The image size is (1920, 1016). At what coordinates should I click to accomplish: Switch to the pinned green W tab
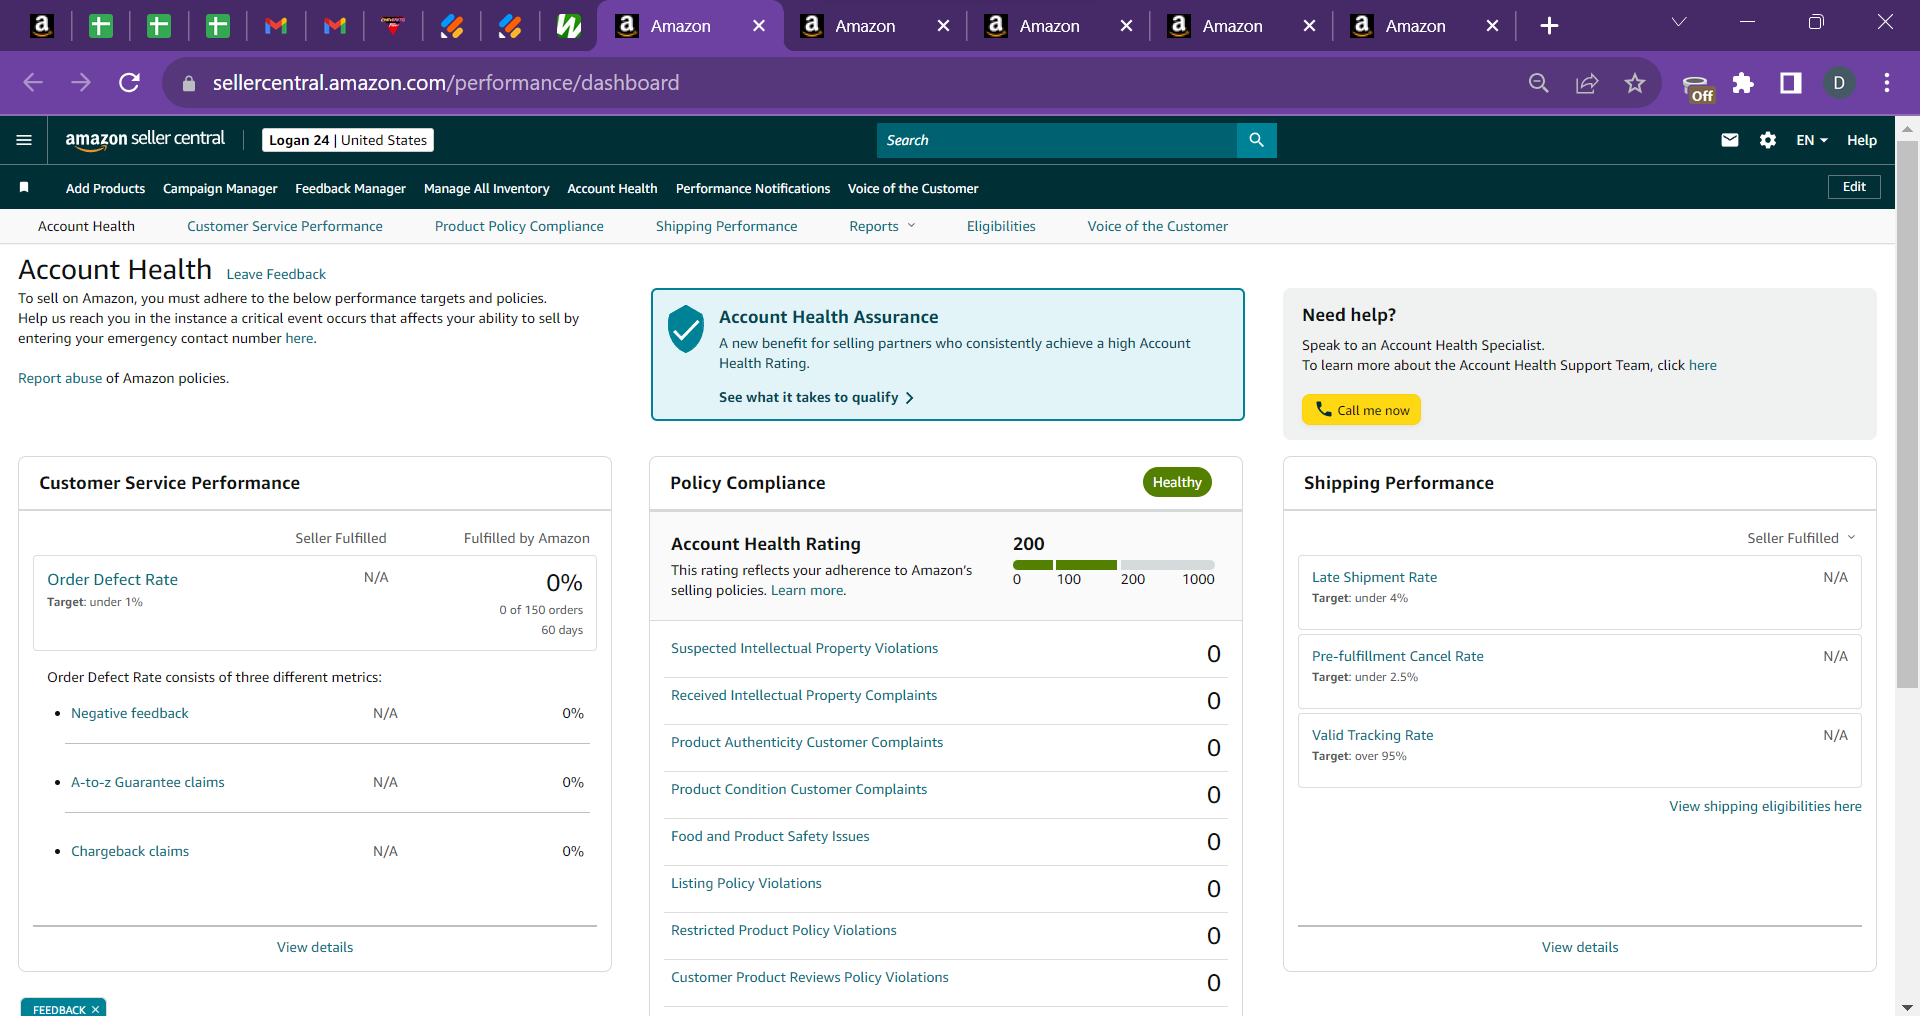pos(569,26)
